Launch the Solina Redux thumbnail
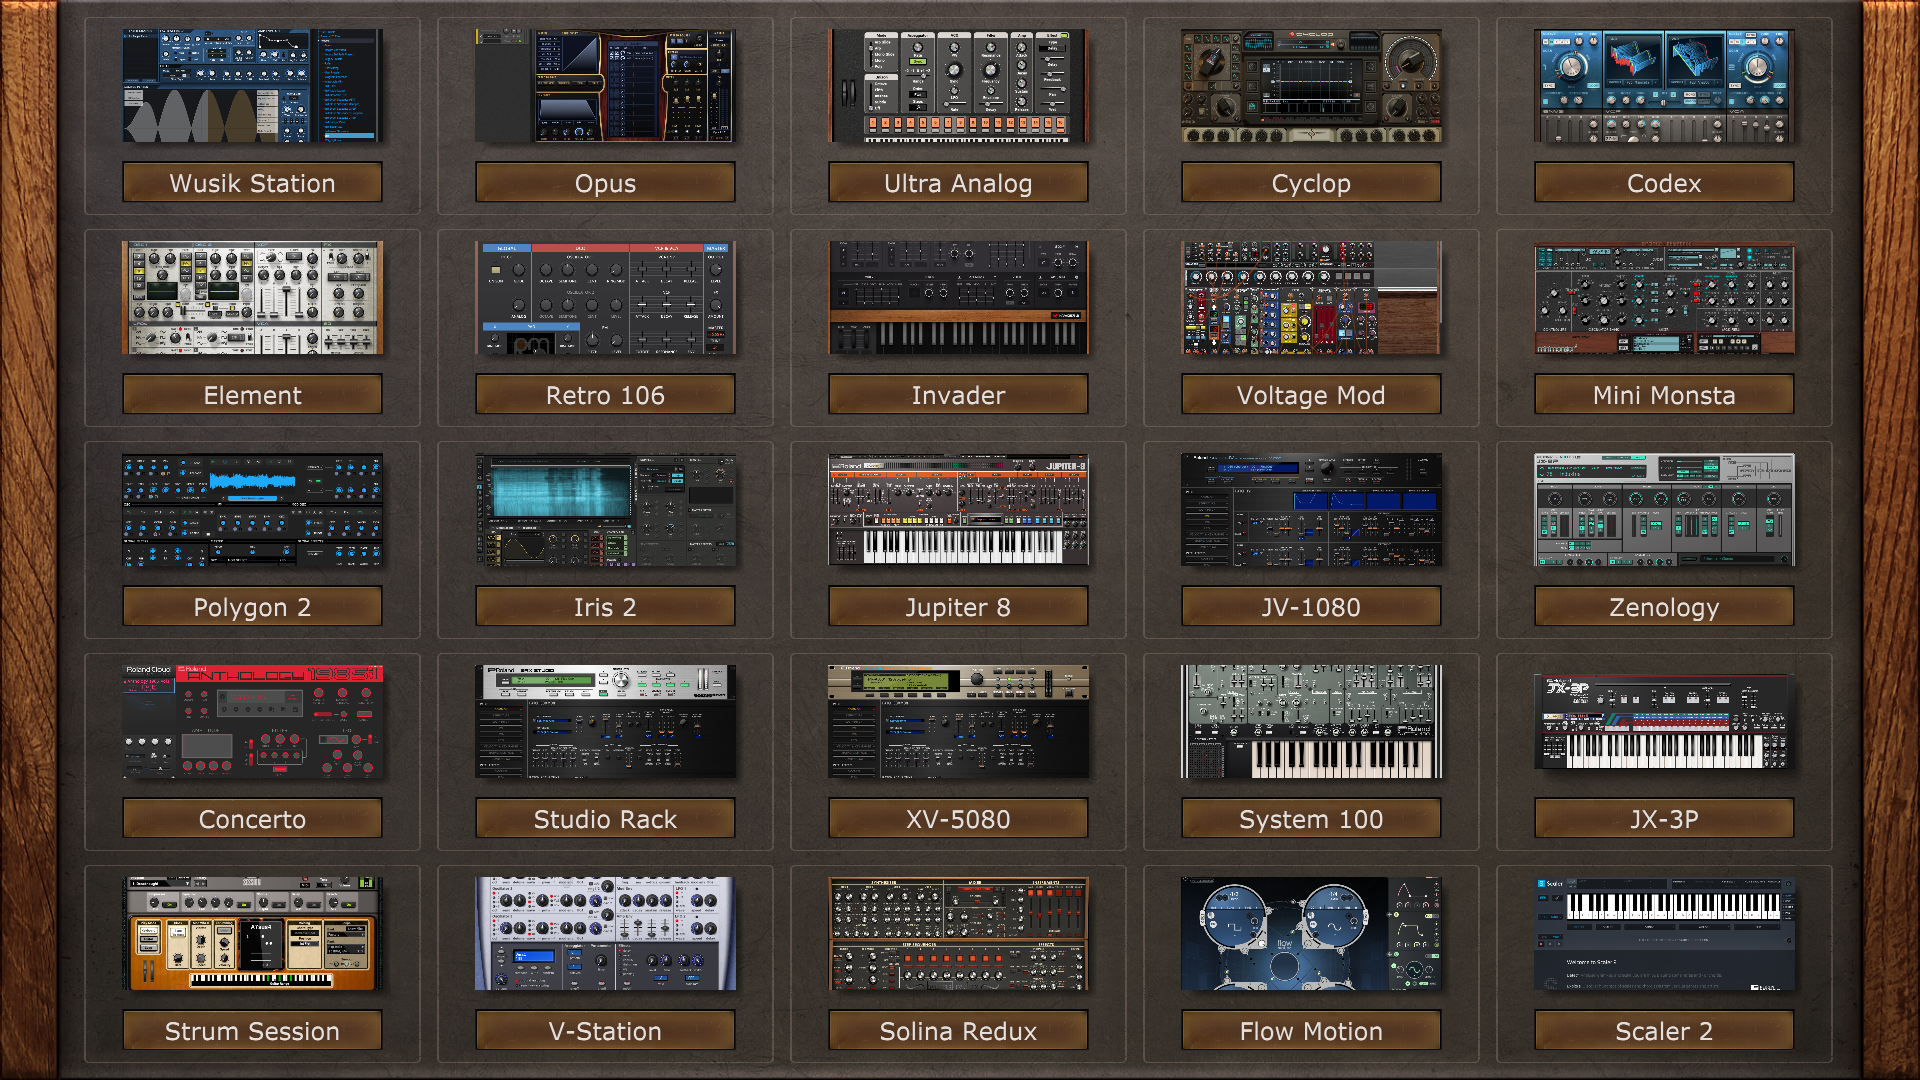This screenshot has width=1920, height=1080. 958,934
